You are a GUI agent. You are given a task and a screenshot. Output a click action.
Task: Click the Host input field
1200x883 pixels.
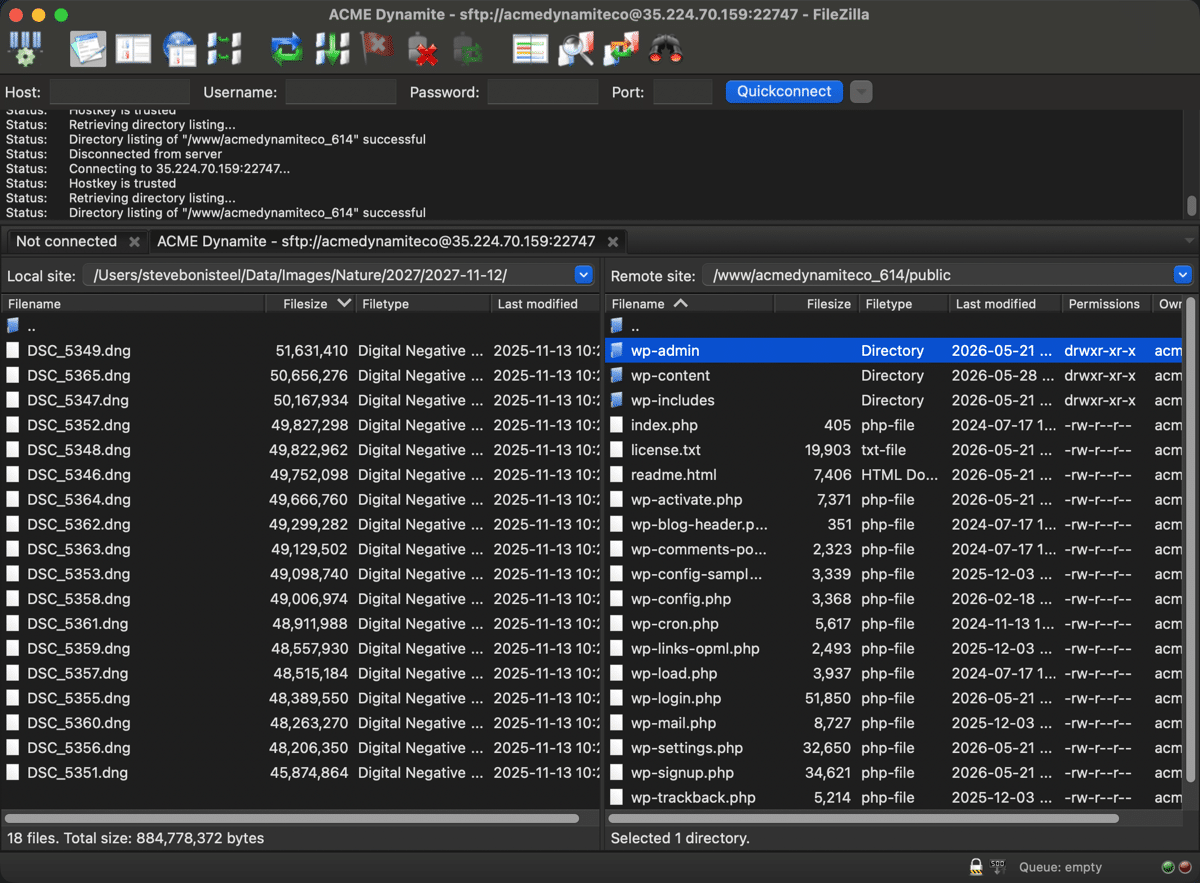tap(119, 92)
